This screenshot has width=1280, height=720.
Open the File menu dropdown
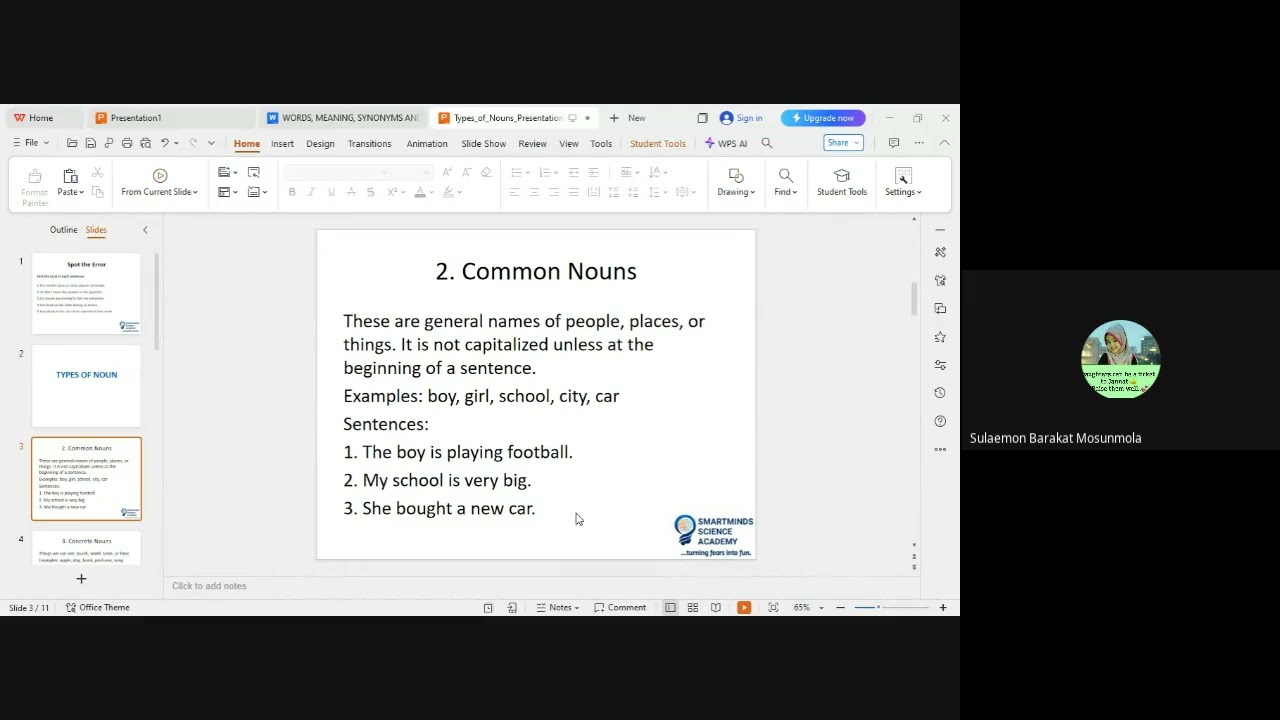31,143
